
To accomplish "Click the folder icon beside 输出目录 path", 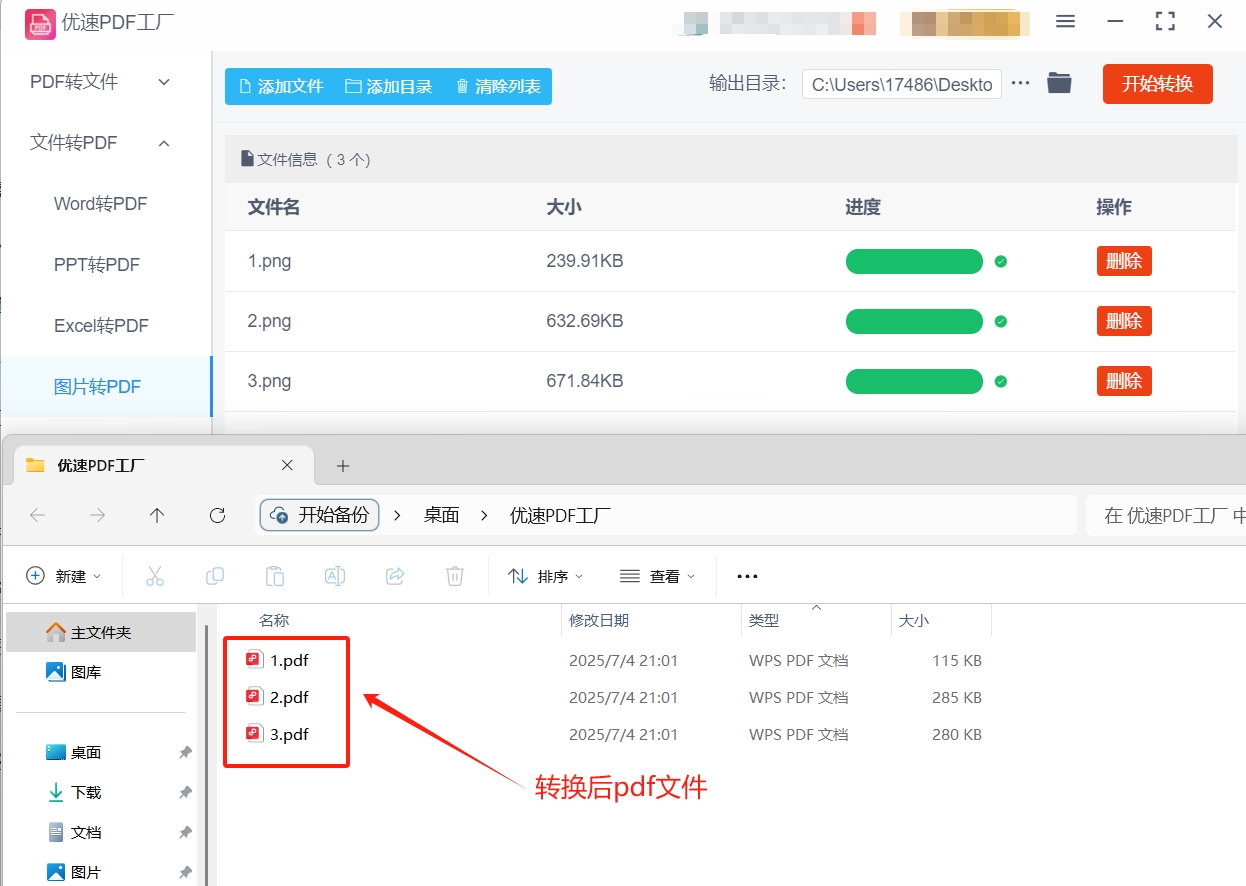I will click(1059, 84).
